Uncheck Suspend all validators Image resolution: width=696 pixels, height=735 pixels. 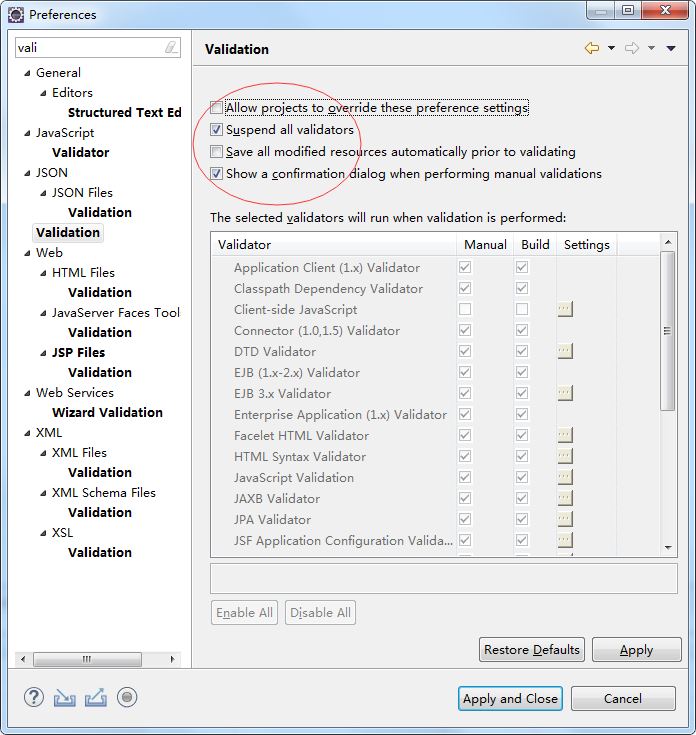click(216, 130)
